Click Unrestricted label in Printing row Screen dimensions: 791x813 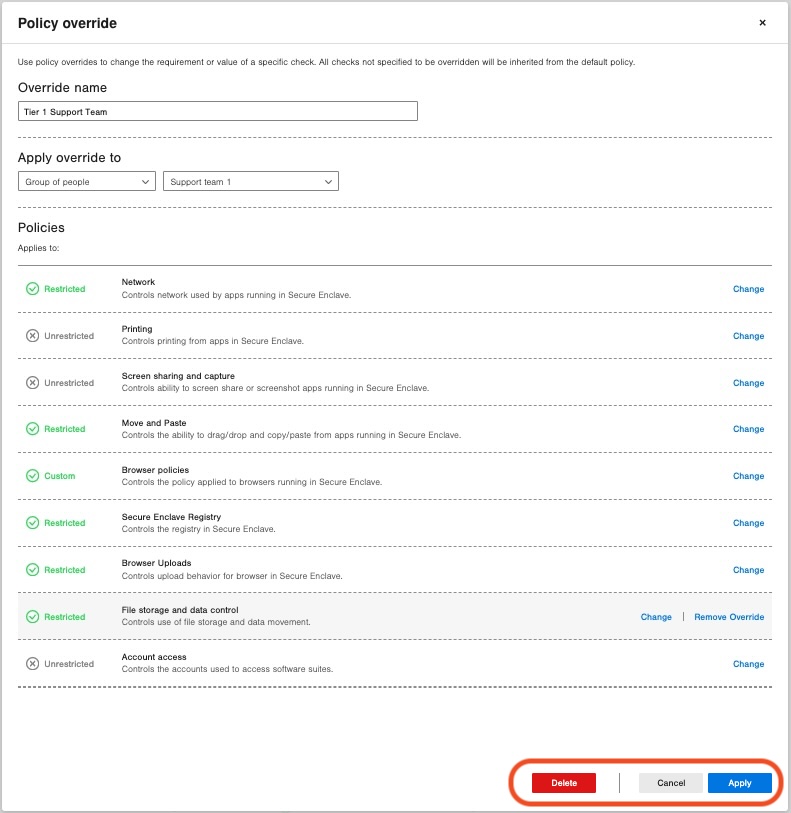[69, 336]
